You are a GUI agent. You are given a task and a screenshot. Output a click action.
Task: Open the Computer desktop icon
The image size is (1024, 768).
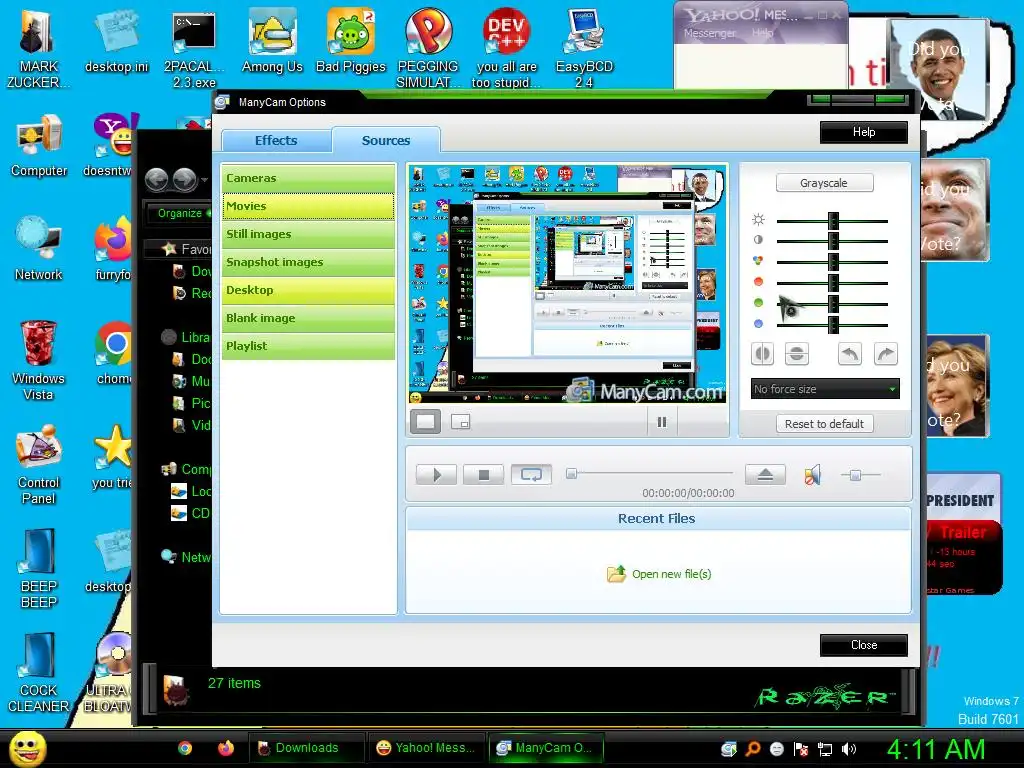click(x=39, y=145)
